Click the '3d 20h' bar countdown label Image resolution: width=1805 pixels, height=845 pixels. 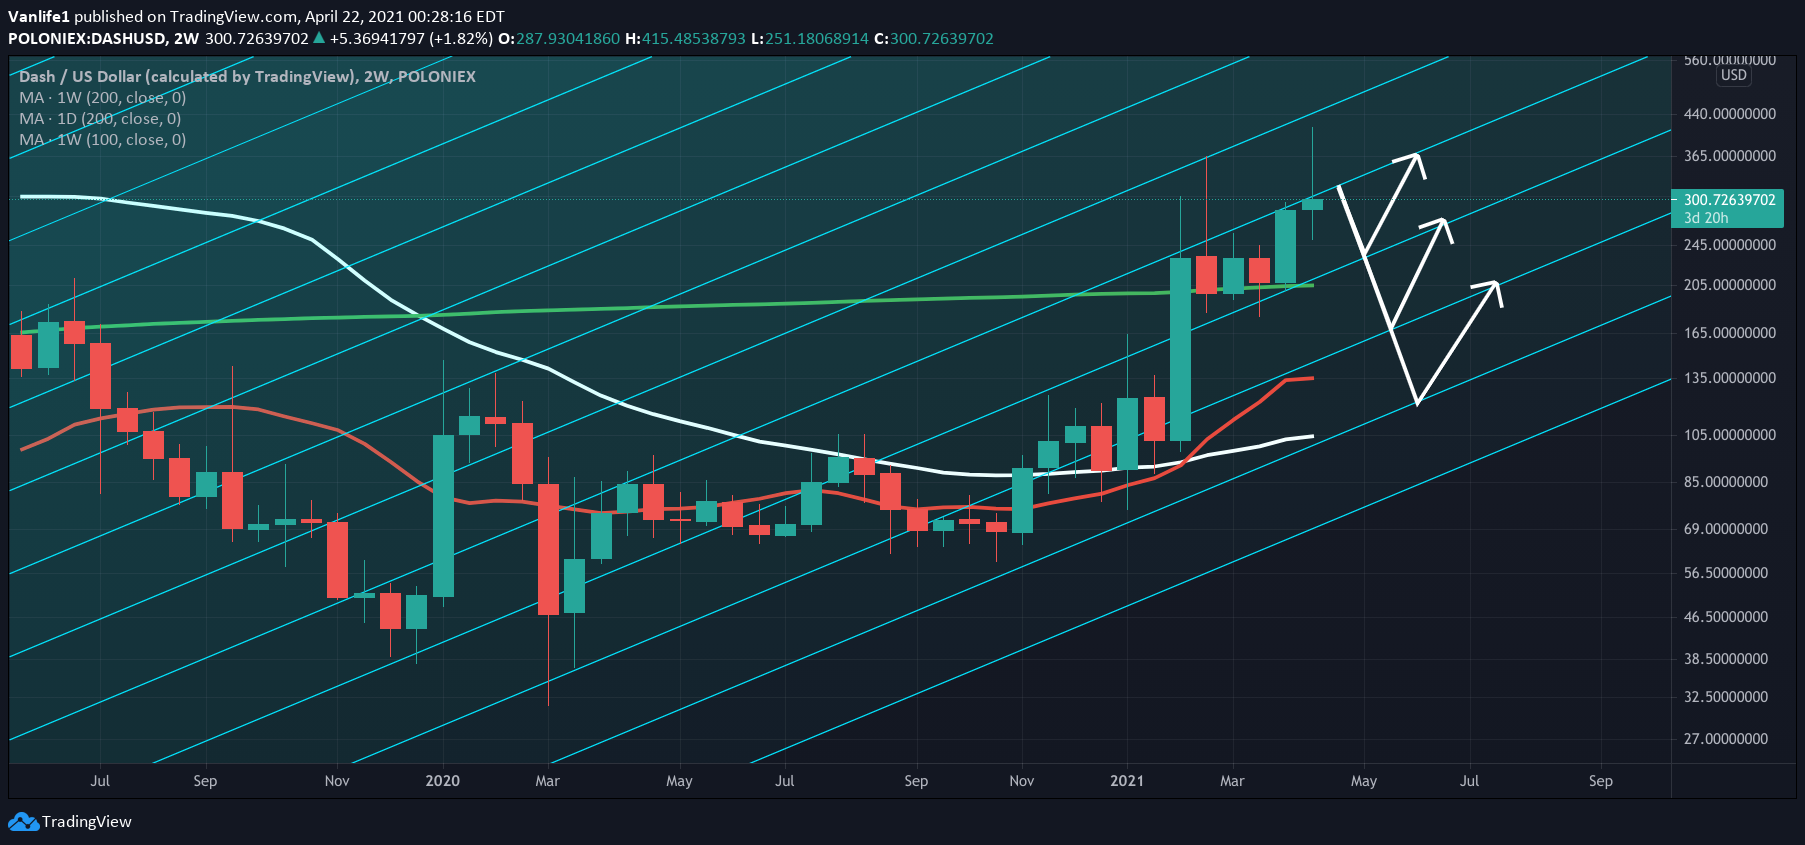pyautogui.click(x=1706, y=218)
